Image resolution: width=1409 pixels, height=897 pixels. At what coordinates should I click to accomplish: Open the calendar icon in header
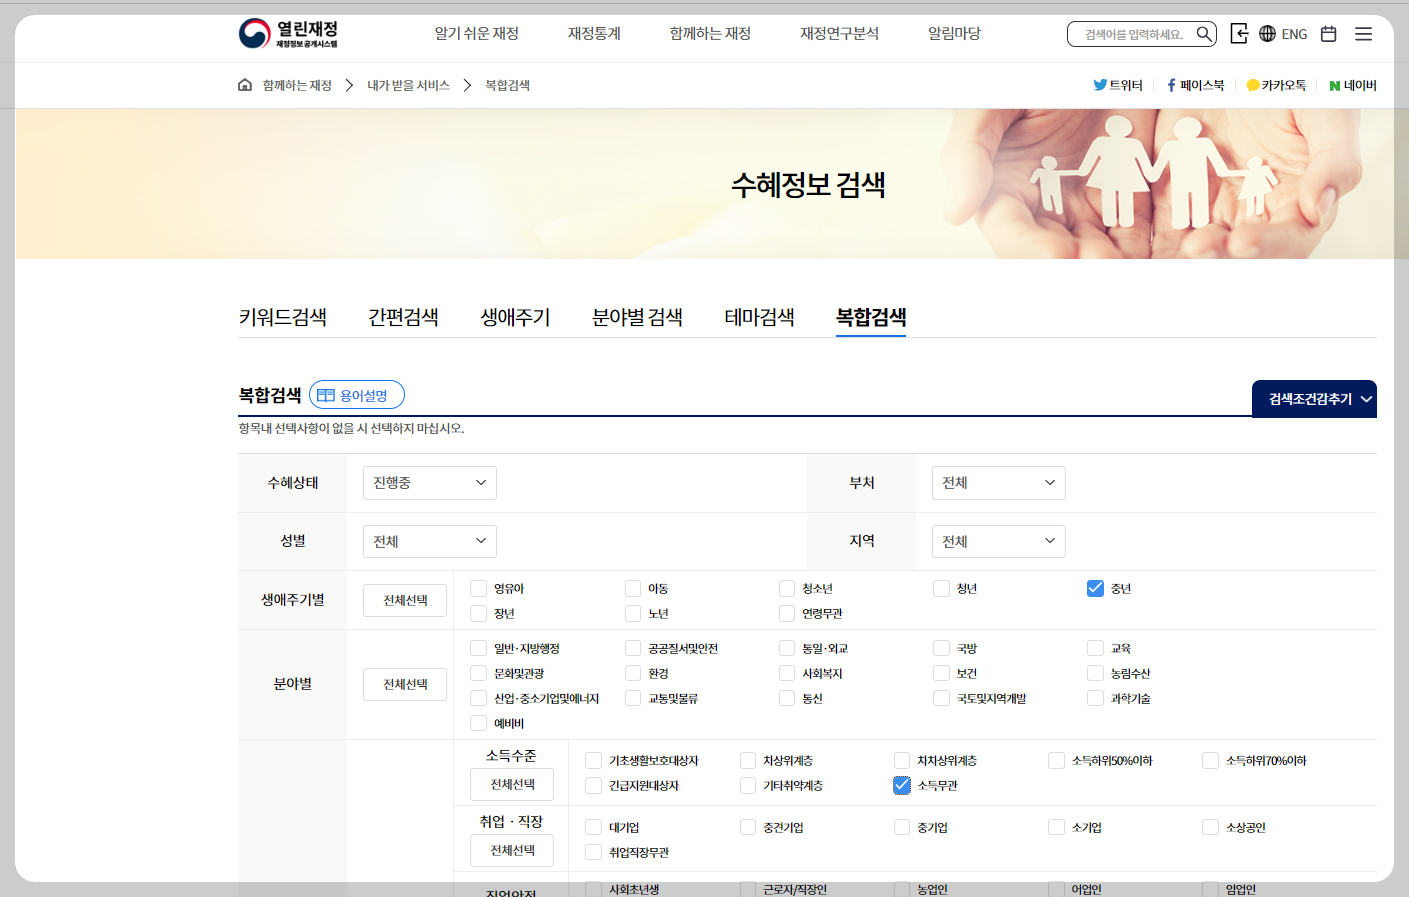1328,34
